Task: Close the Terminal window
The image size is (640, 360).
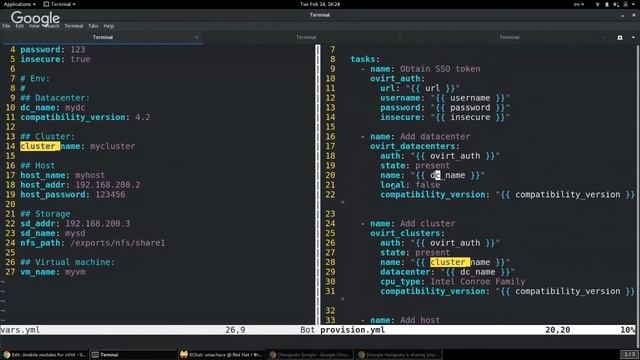Action: click(x=634, y=15)
